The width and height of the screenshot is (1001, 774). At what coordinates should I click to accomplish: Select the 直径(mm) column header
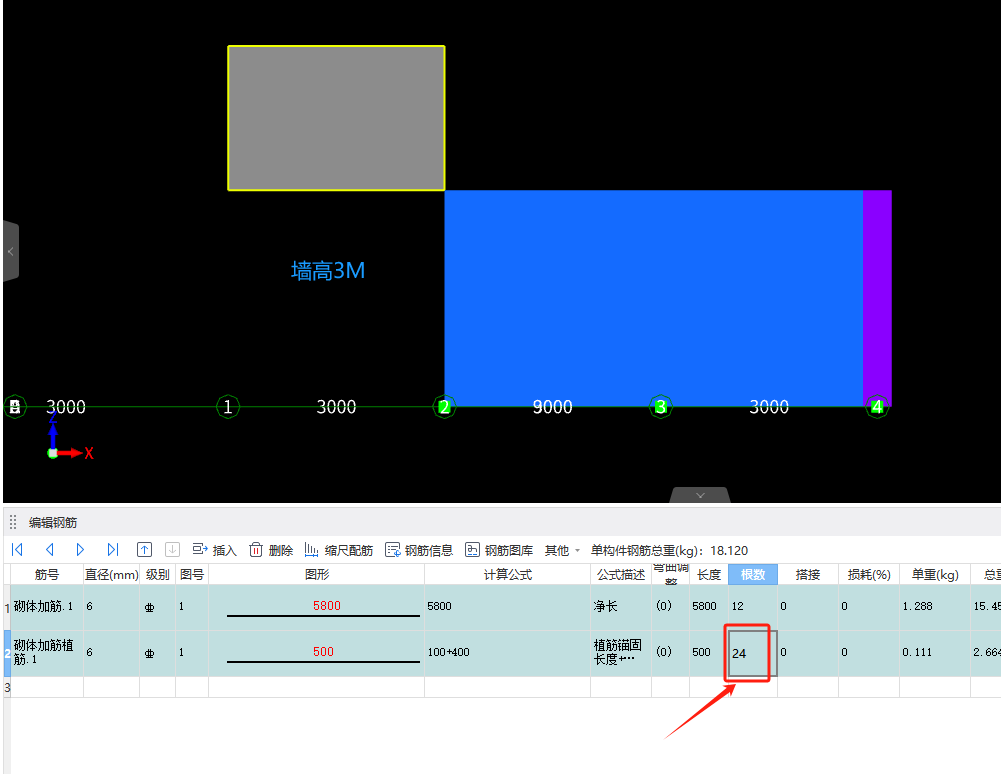pos(112,574)
